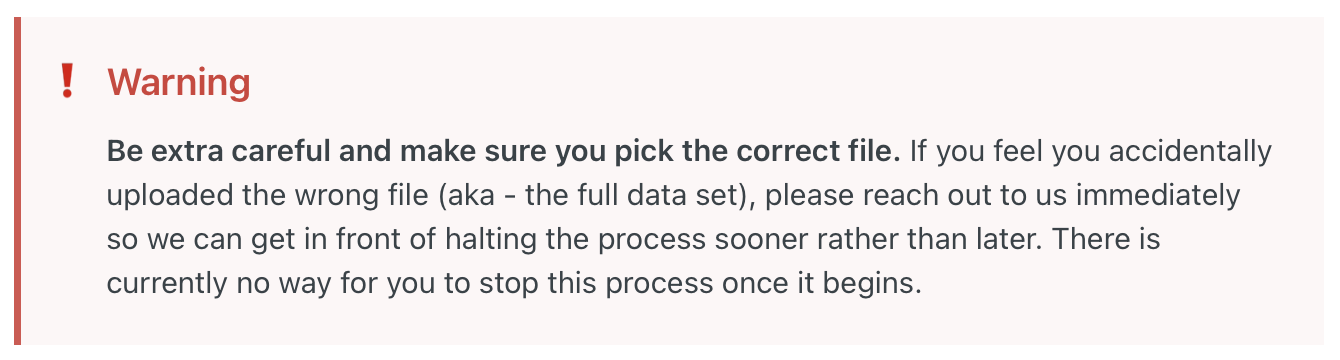Click the red vertical bar on callout edge
The width and height of the screenshot is (1340, 360).
(18, 180)
